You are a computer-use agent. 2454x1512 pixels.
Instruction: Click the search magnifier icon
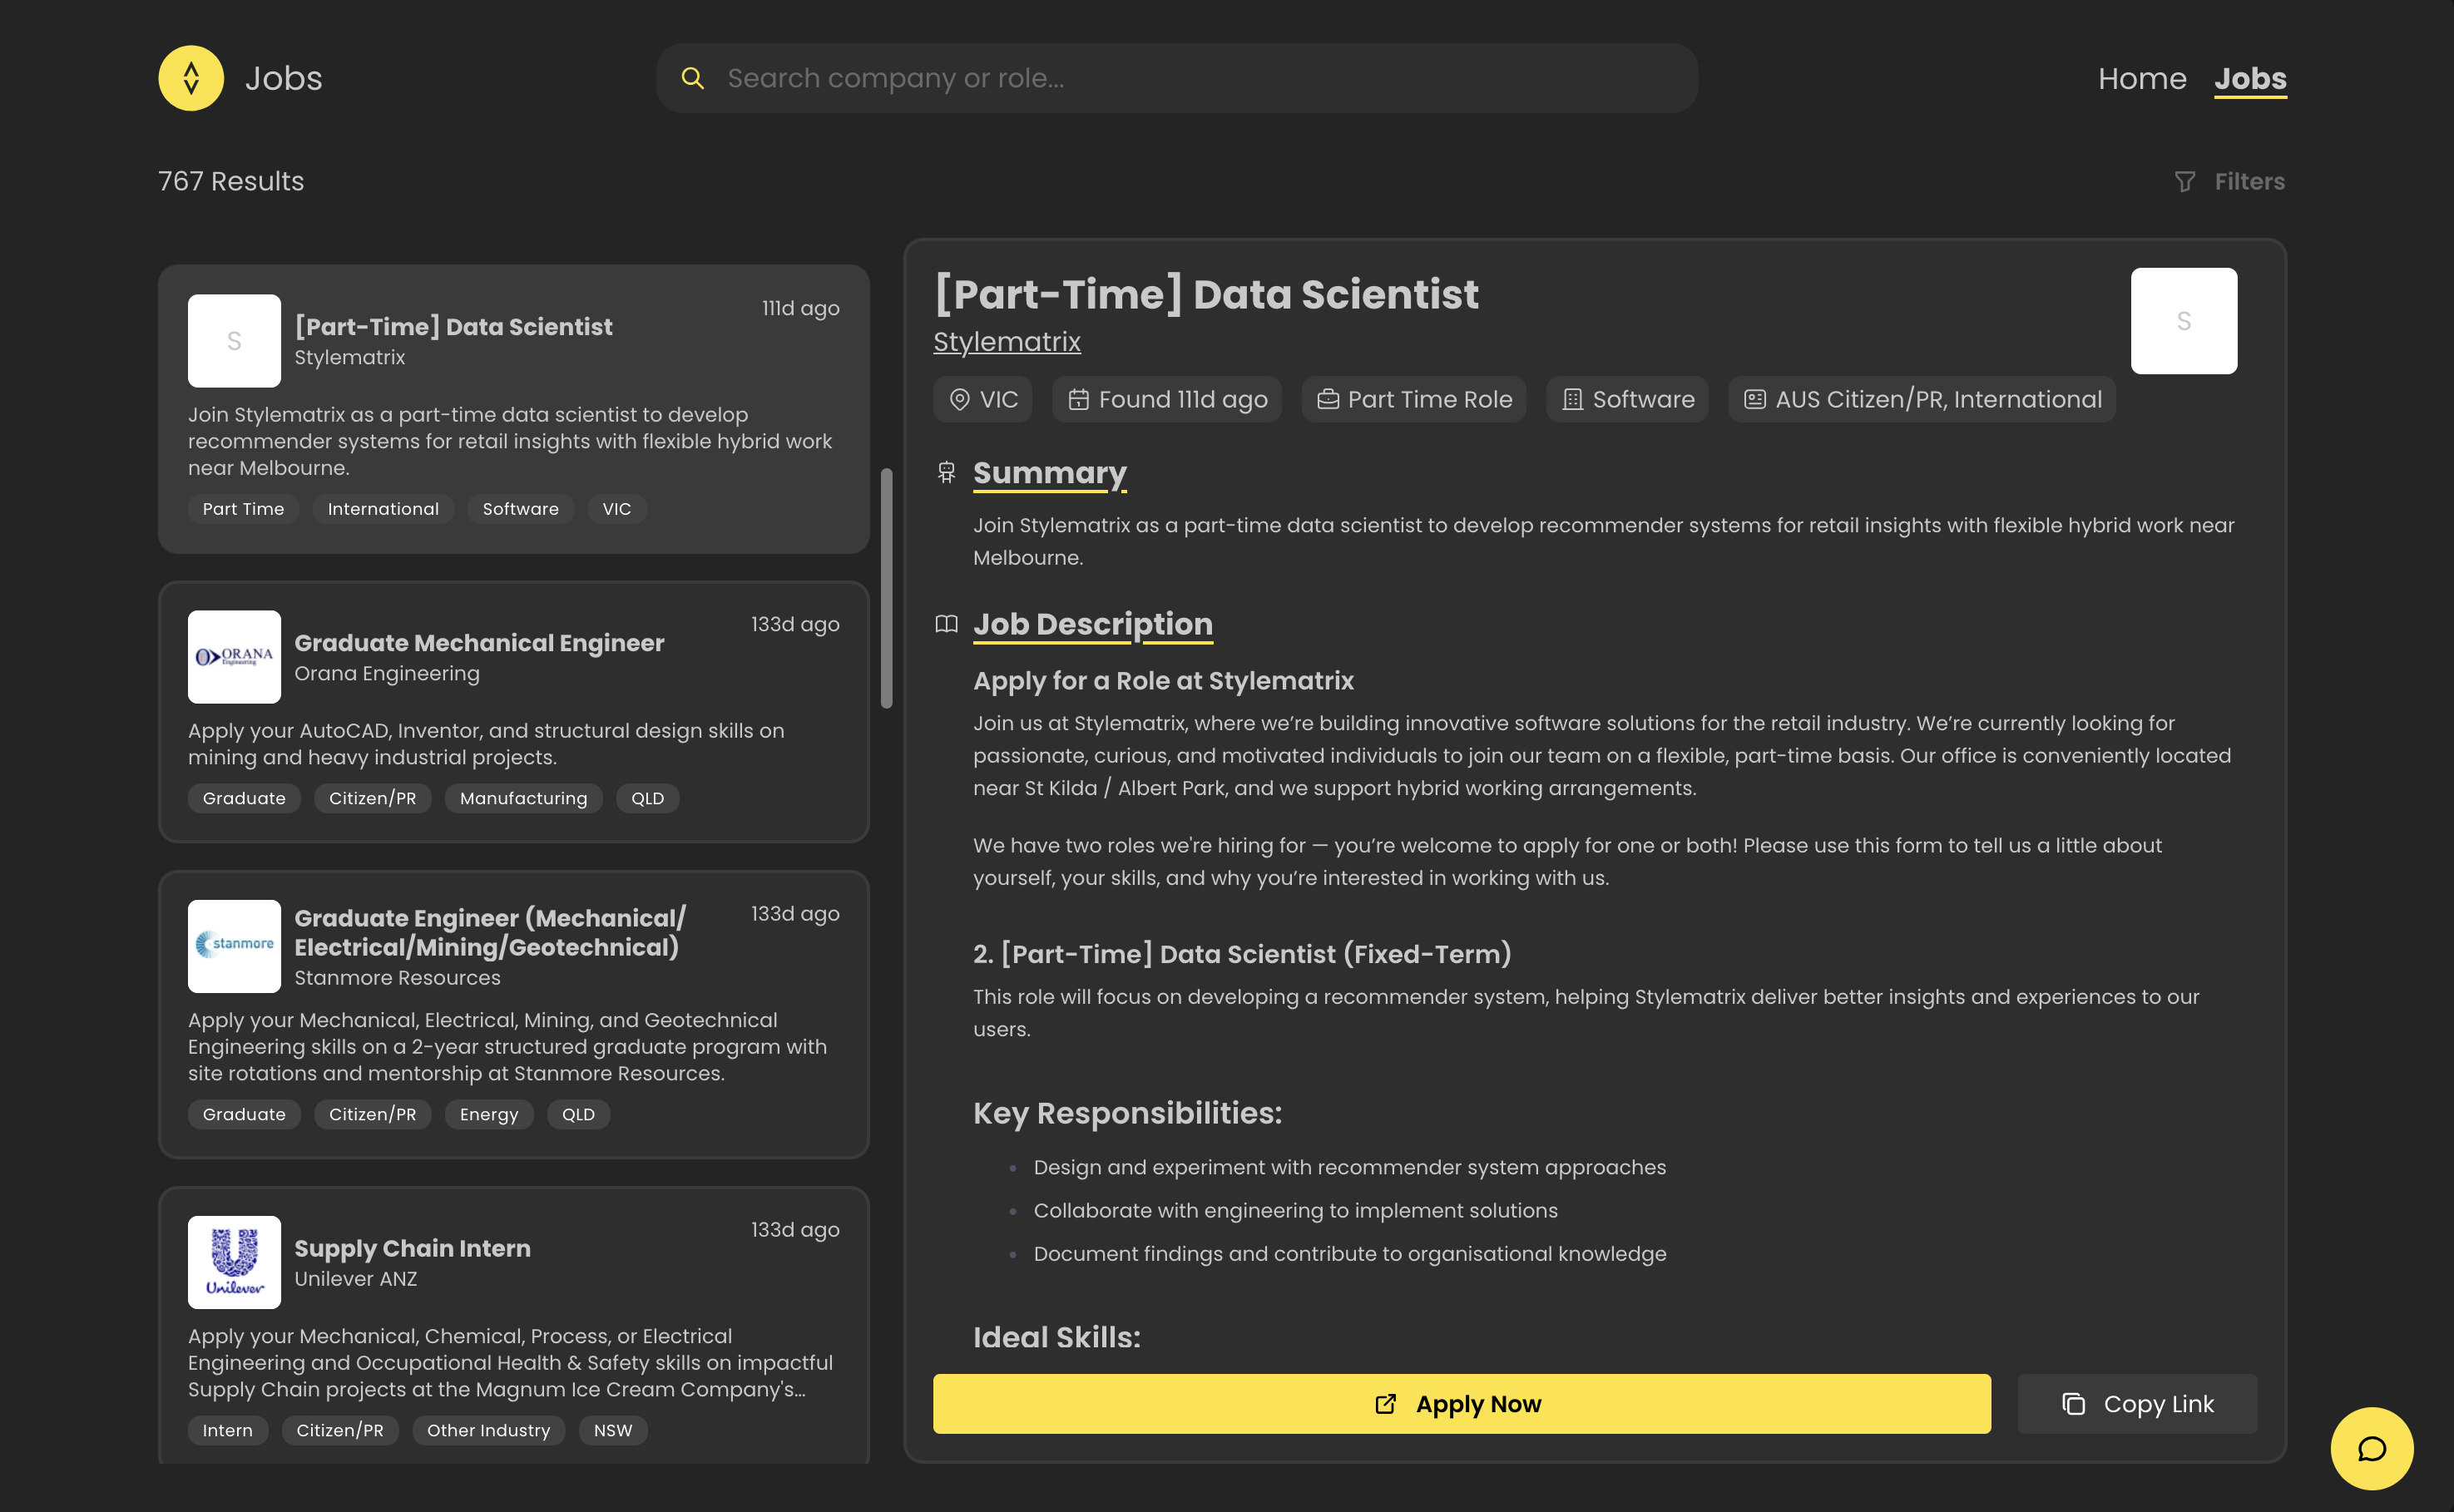pos(692,78)
